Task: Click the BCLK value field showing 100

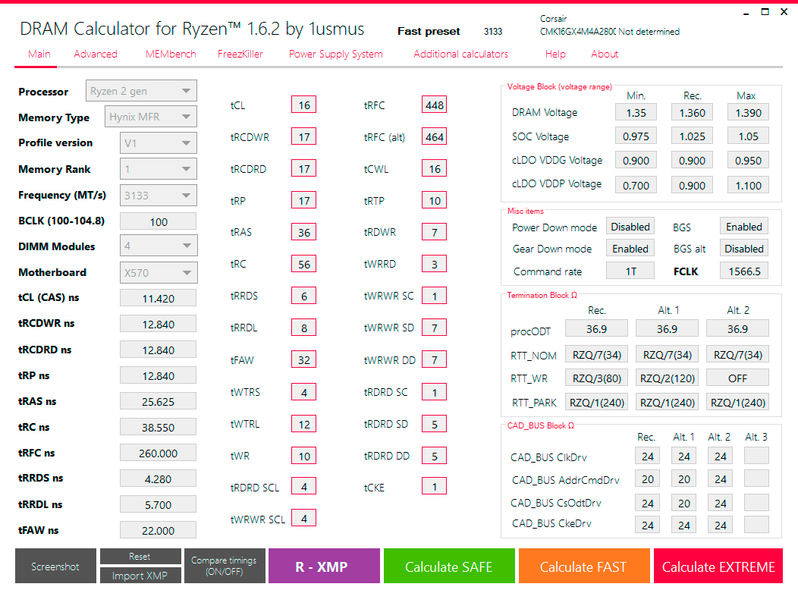Action: (158, 222)
